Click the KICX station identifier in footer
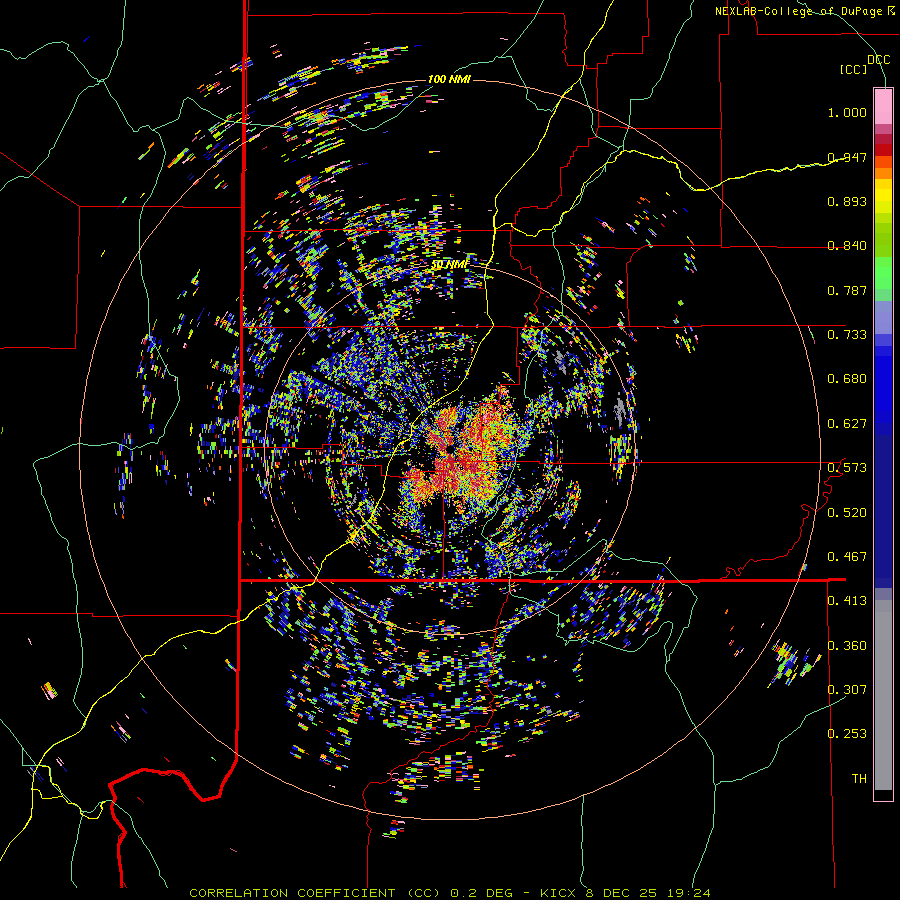900x900 pixels. click(x=558, y=893)
